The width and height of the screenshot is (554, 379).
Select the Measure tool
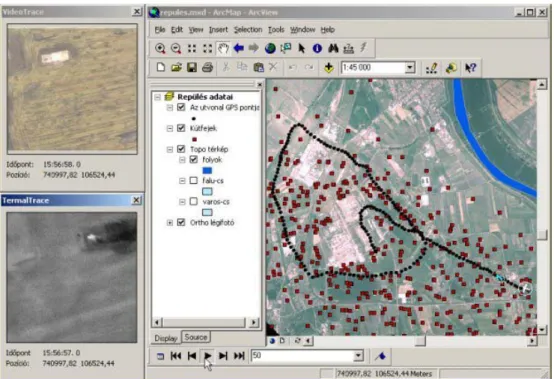(348, 48)
